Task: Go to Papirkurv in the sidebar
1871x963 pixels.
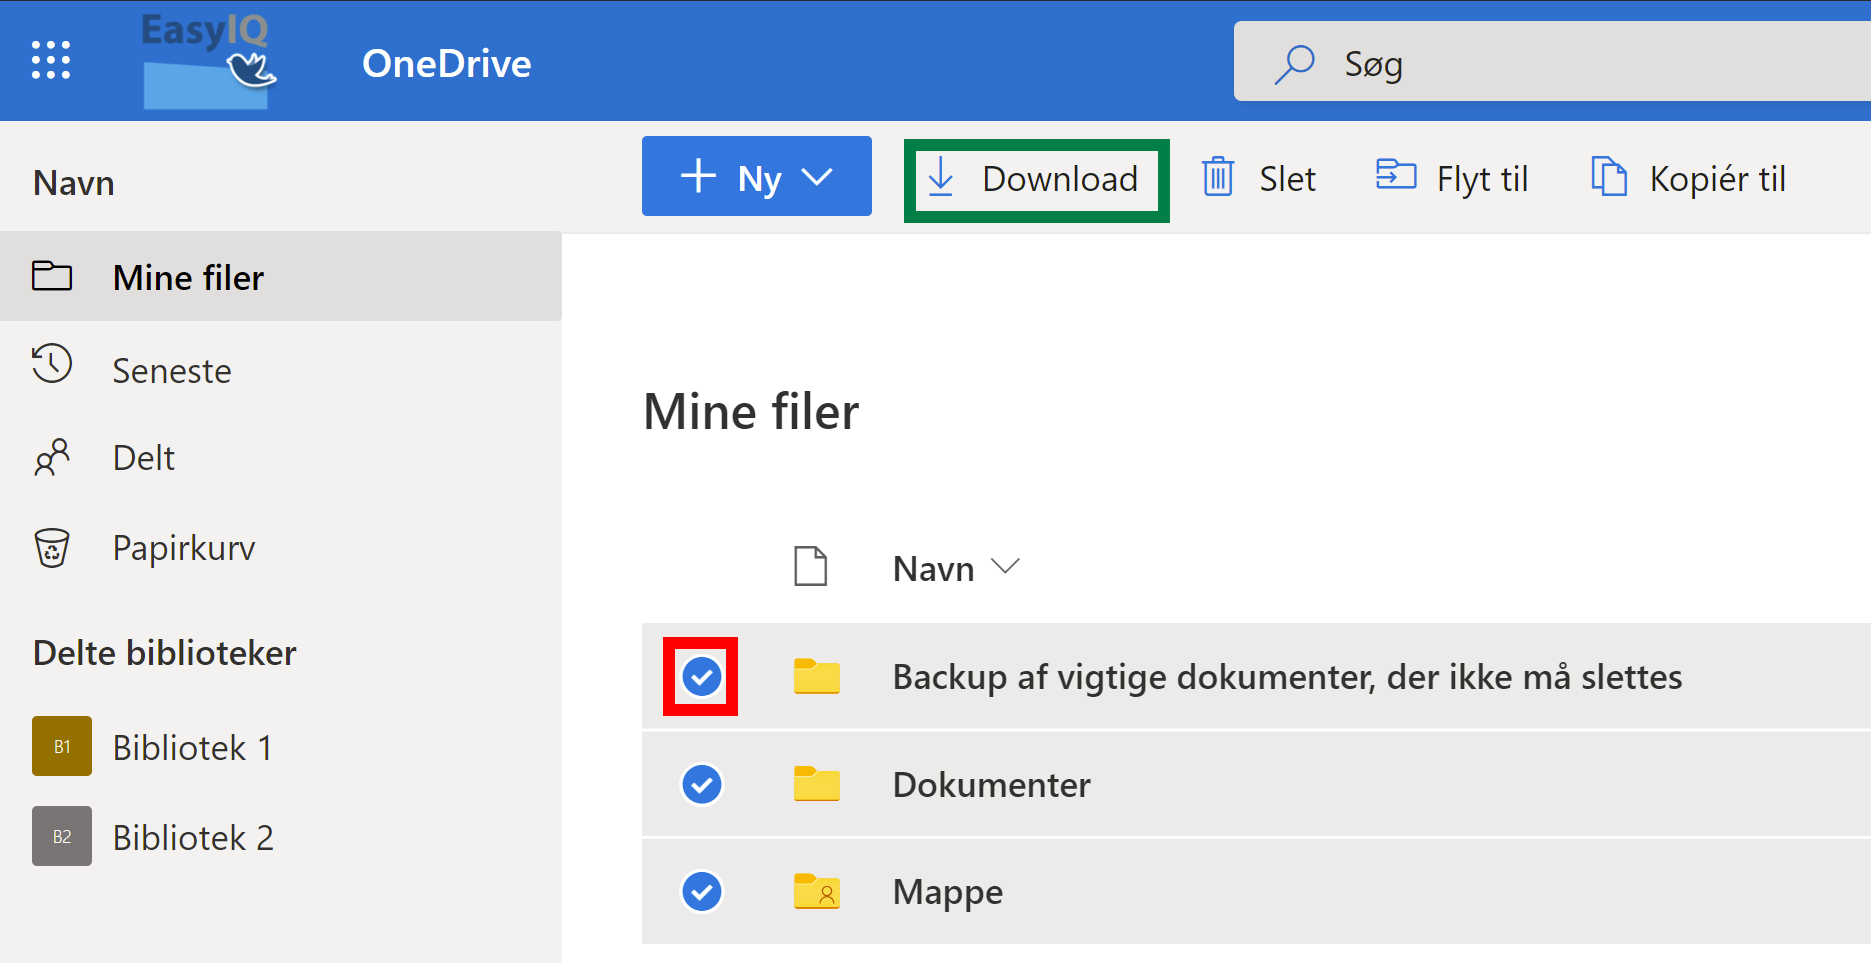Action: (183, 548)
